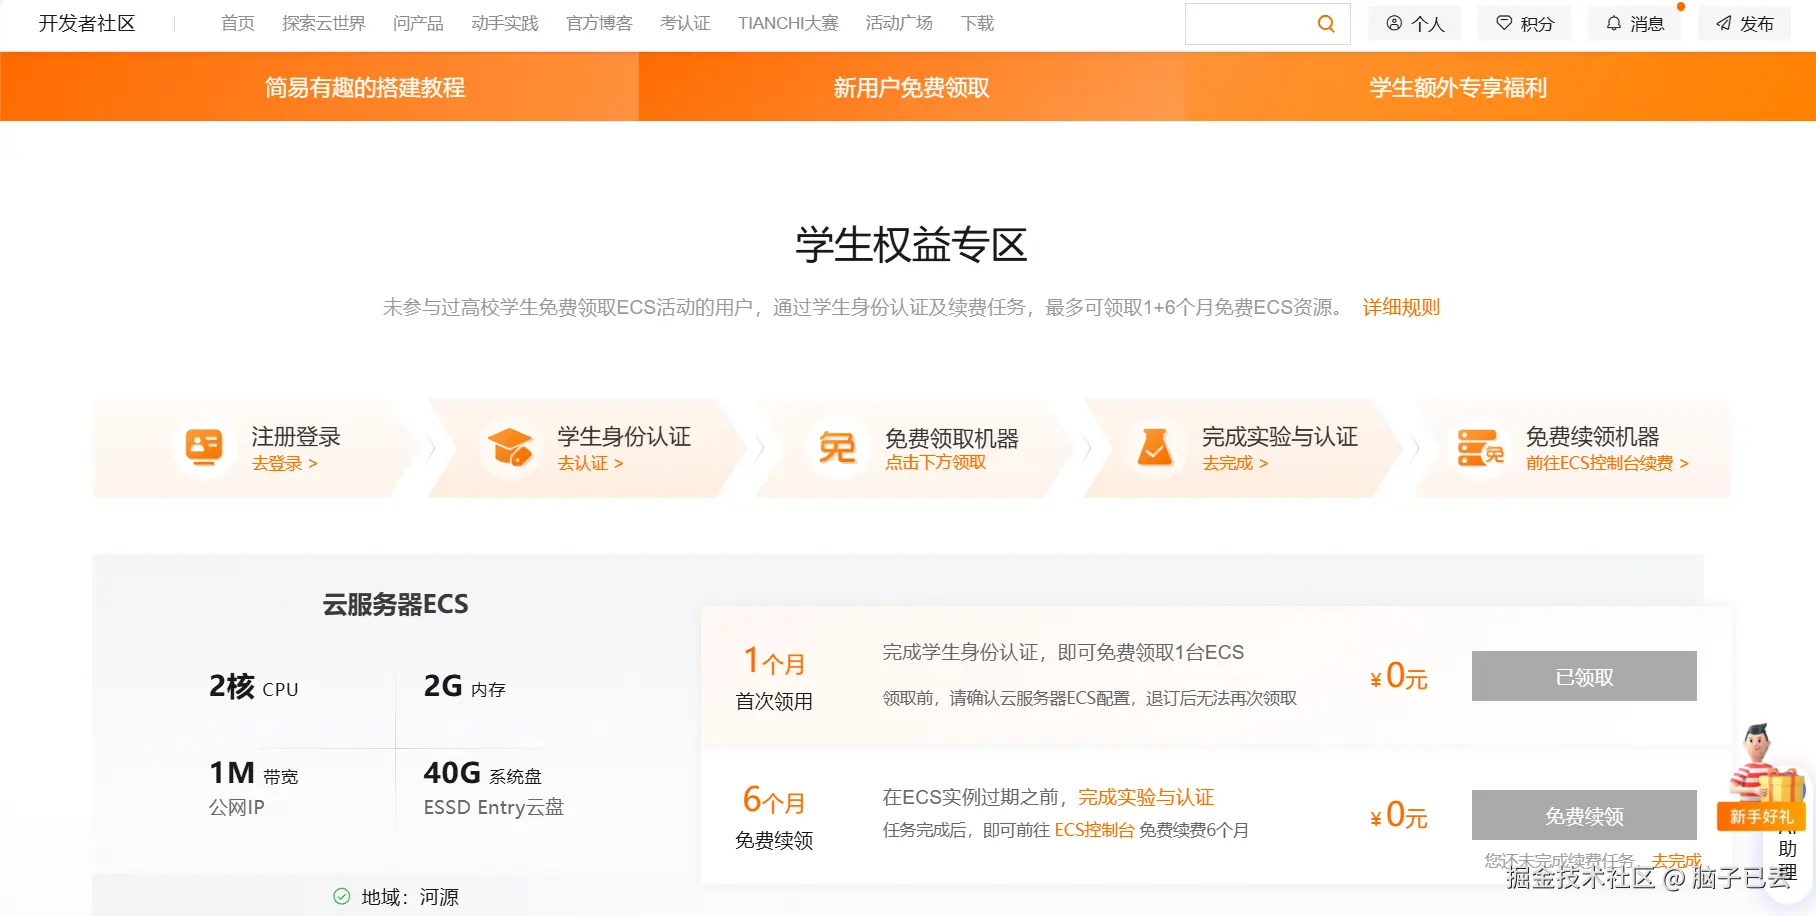The height and width of the screenshot is (916, 1816).
Task: Click the 学生身份认证 graduation cap icon
Action: click(510, 446)
